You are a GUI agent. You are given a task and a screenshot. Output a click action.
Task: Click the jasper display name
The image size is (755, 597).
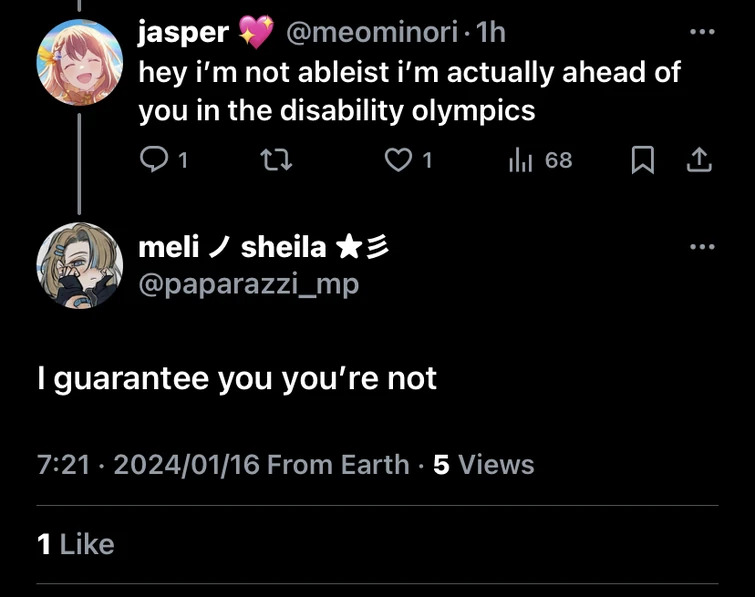click(183, 33)
